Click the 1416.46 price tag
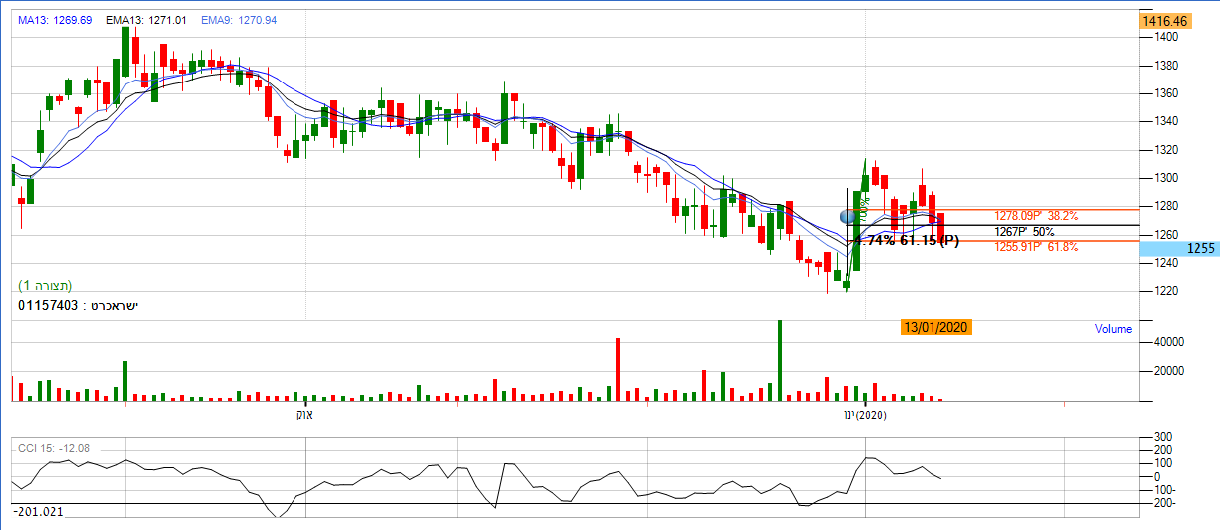The image size is (1220, 530). click(1168, 20)
